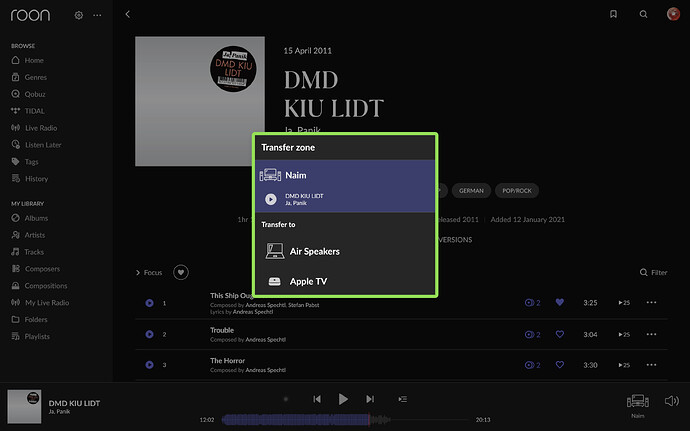Click the POP/ROCK genre tag

tap(517, 191)
